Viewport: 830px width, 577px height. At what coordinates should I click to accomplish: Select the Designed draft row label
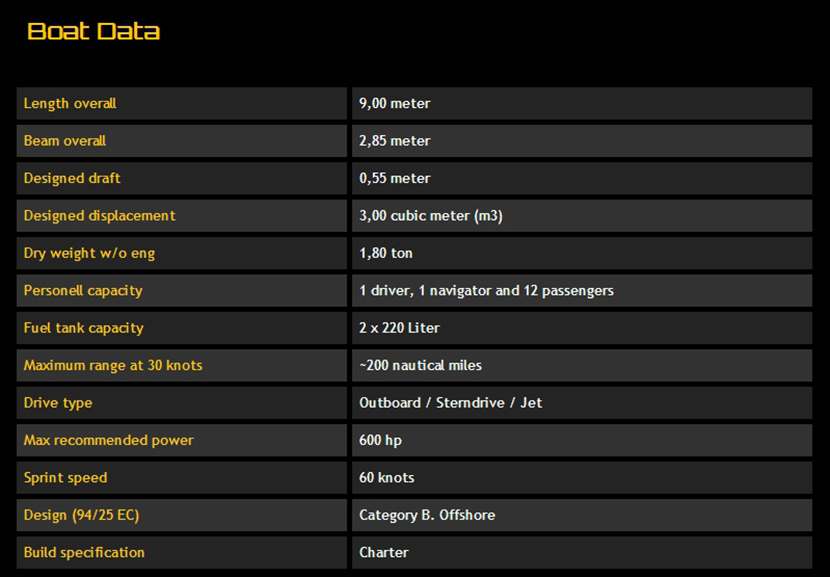(x=72, y=178)
